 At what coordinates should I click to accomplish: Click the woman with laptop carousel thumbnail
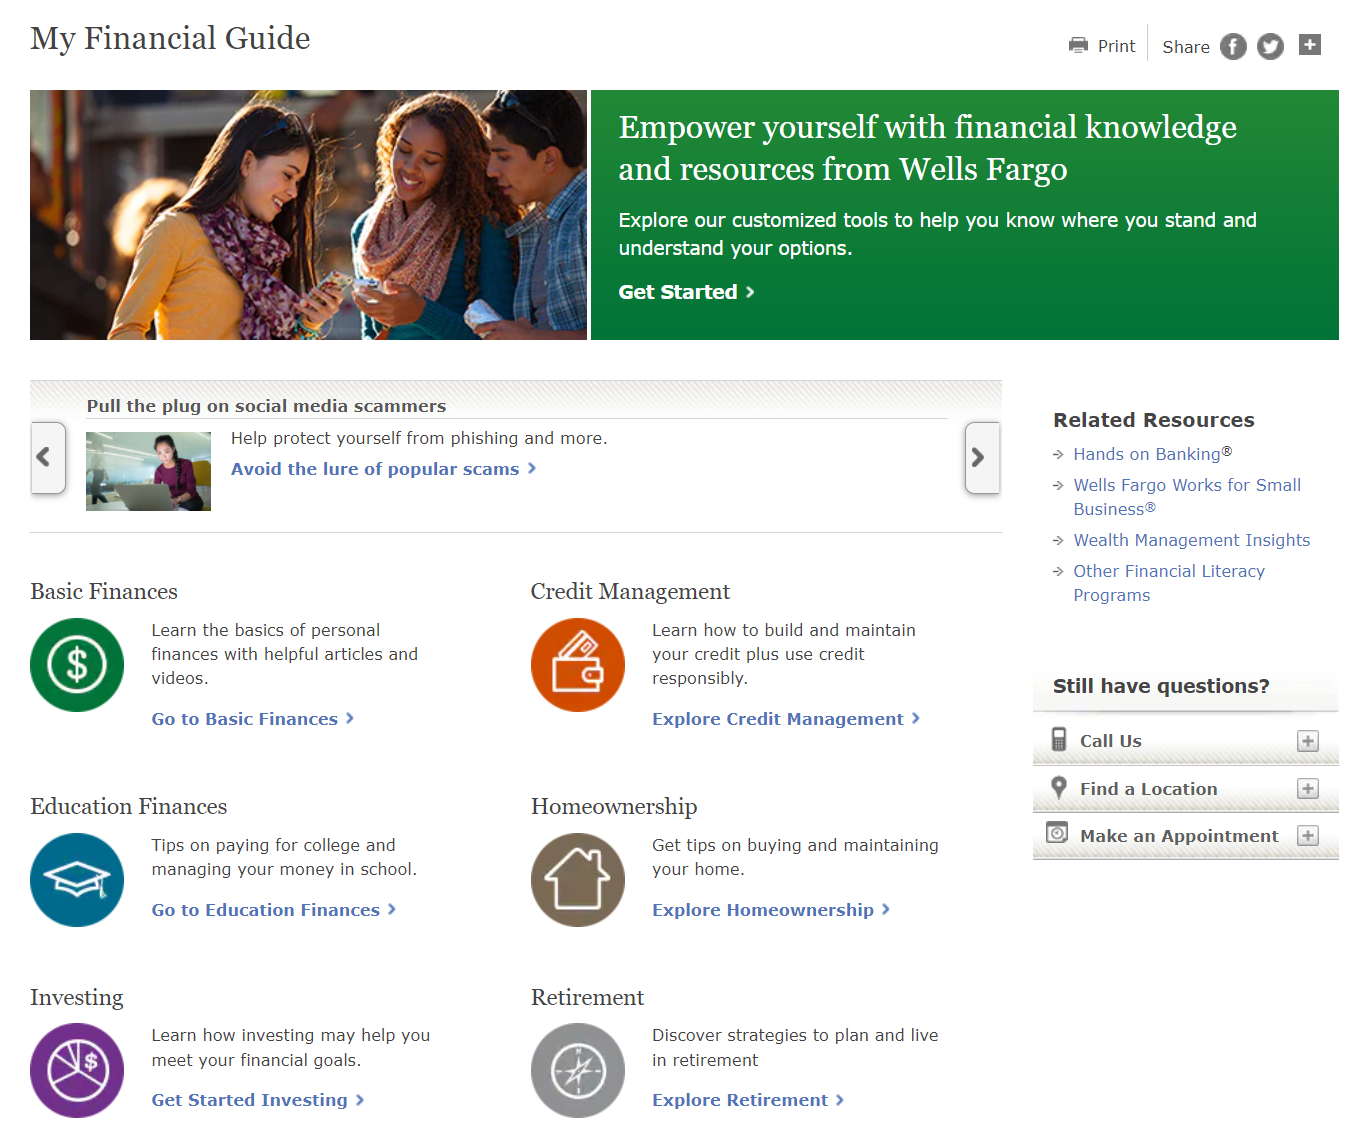pos(148,471)
